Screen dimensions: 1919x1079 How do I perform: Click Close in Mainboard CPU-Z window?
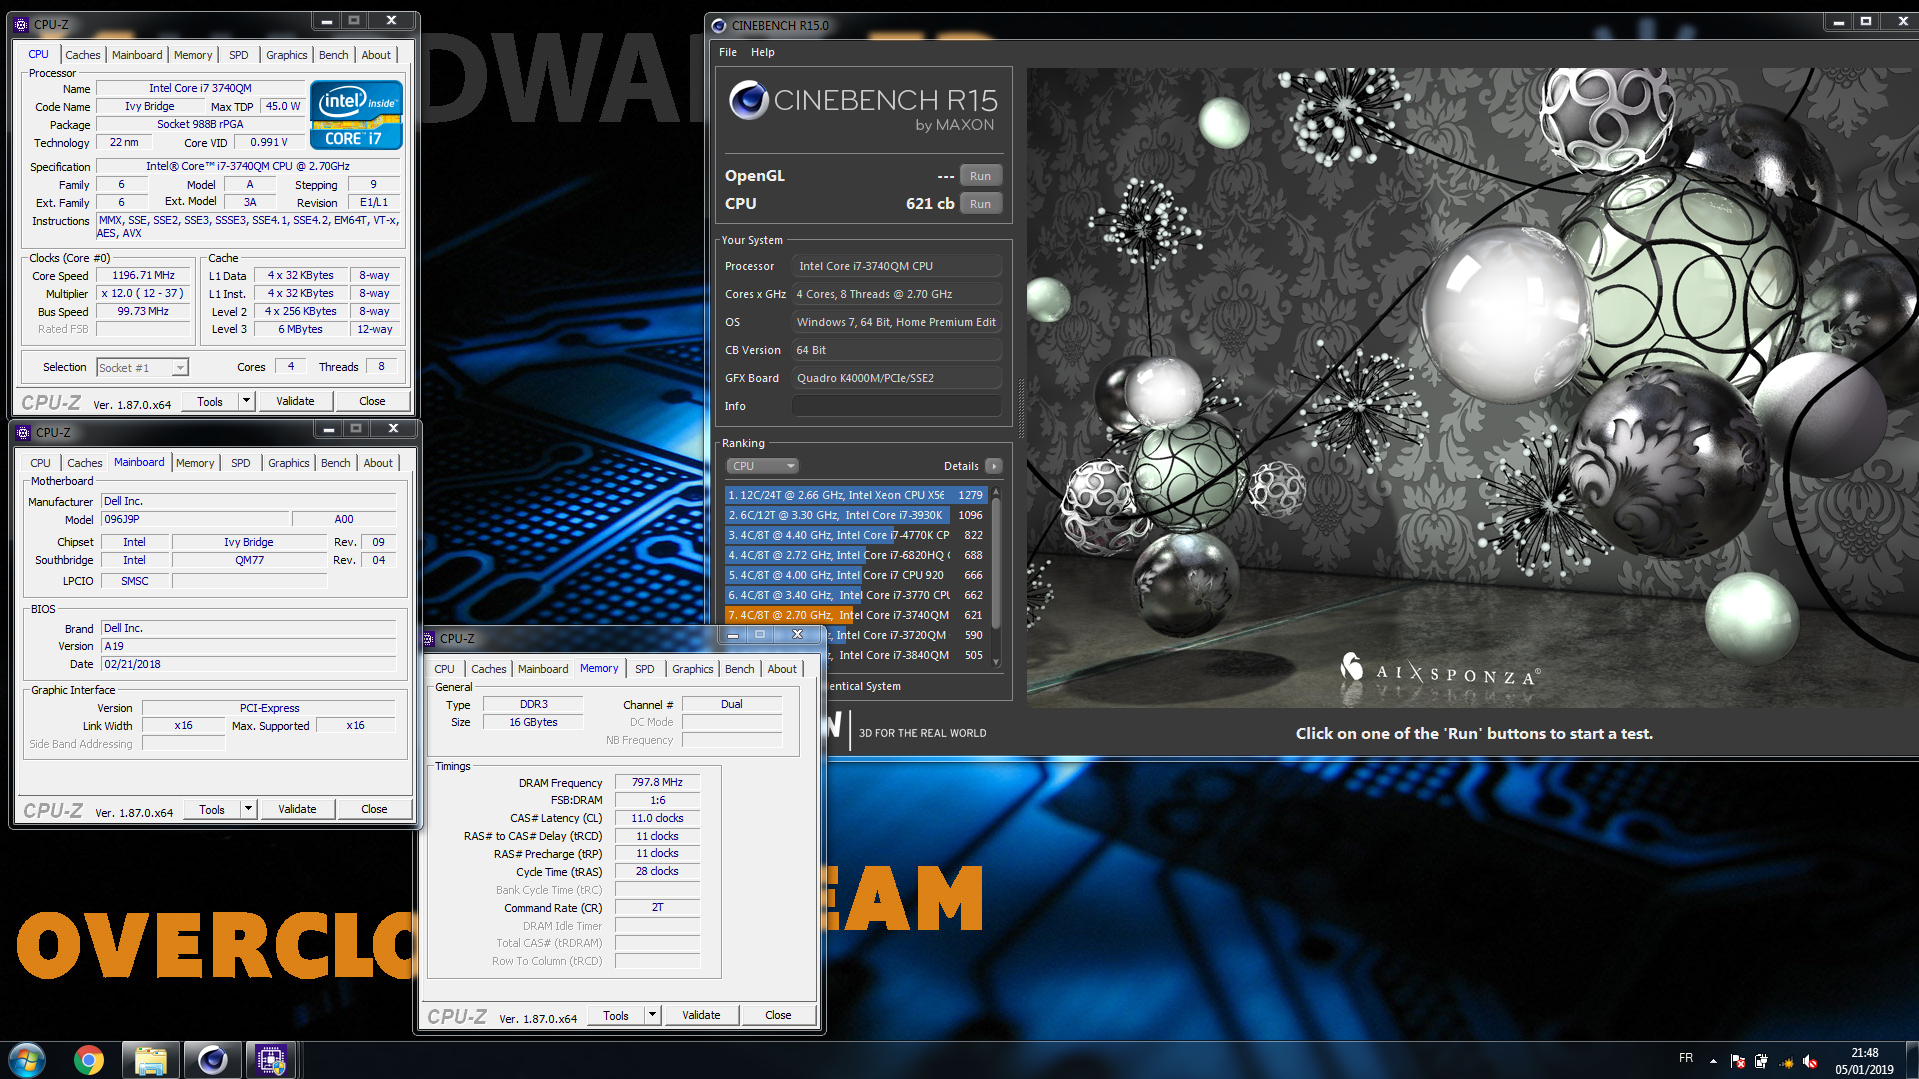tap(374, 809)
